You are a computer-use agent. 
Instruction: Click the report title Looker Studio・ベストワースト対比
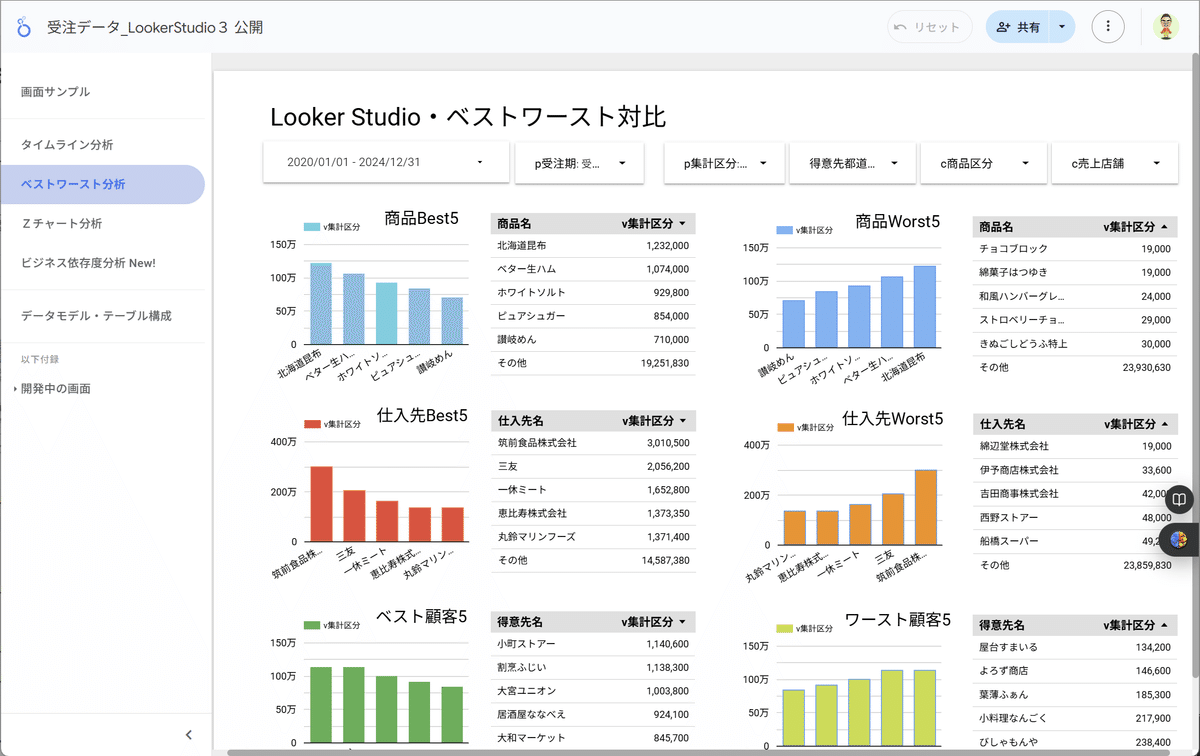pos(468,117)
